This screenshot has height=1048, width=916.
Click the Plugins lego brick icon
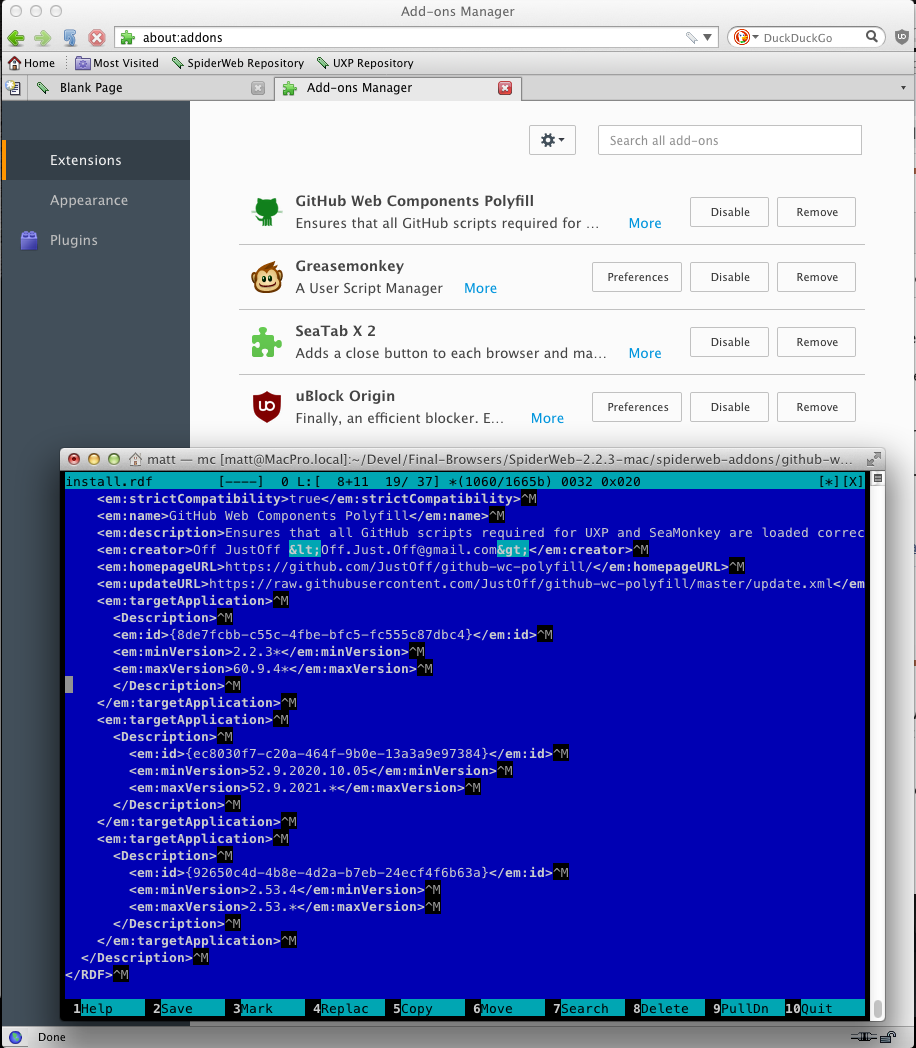pos(29,240)
